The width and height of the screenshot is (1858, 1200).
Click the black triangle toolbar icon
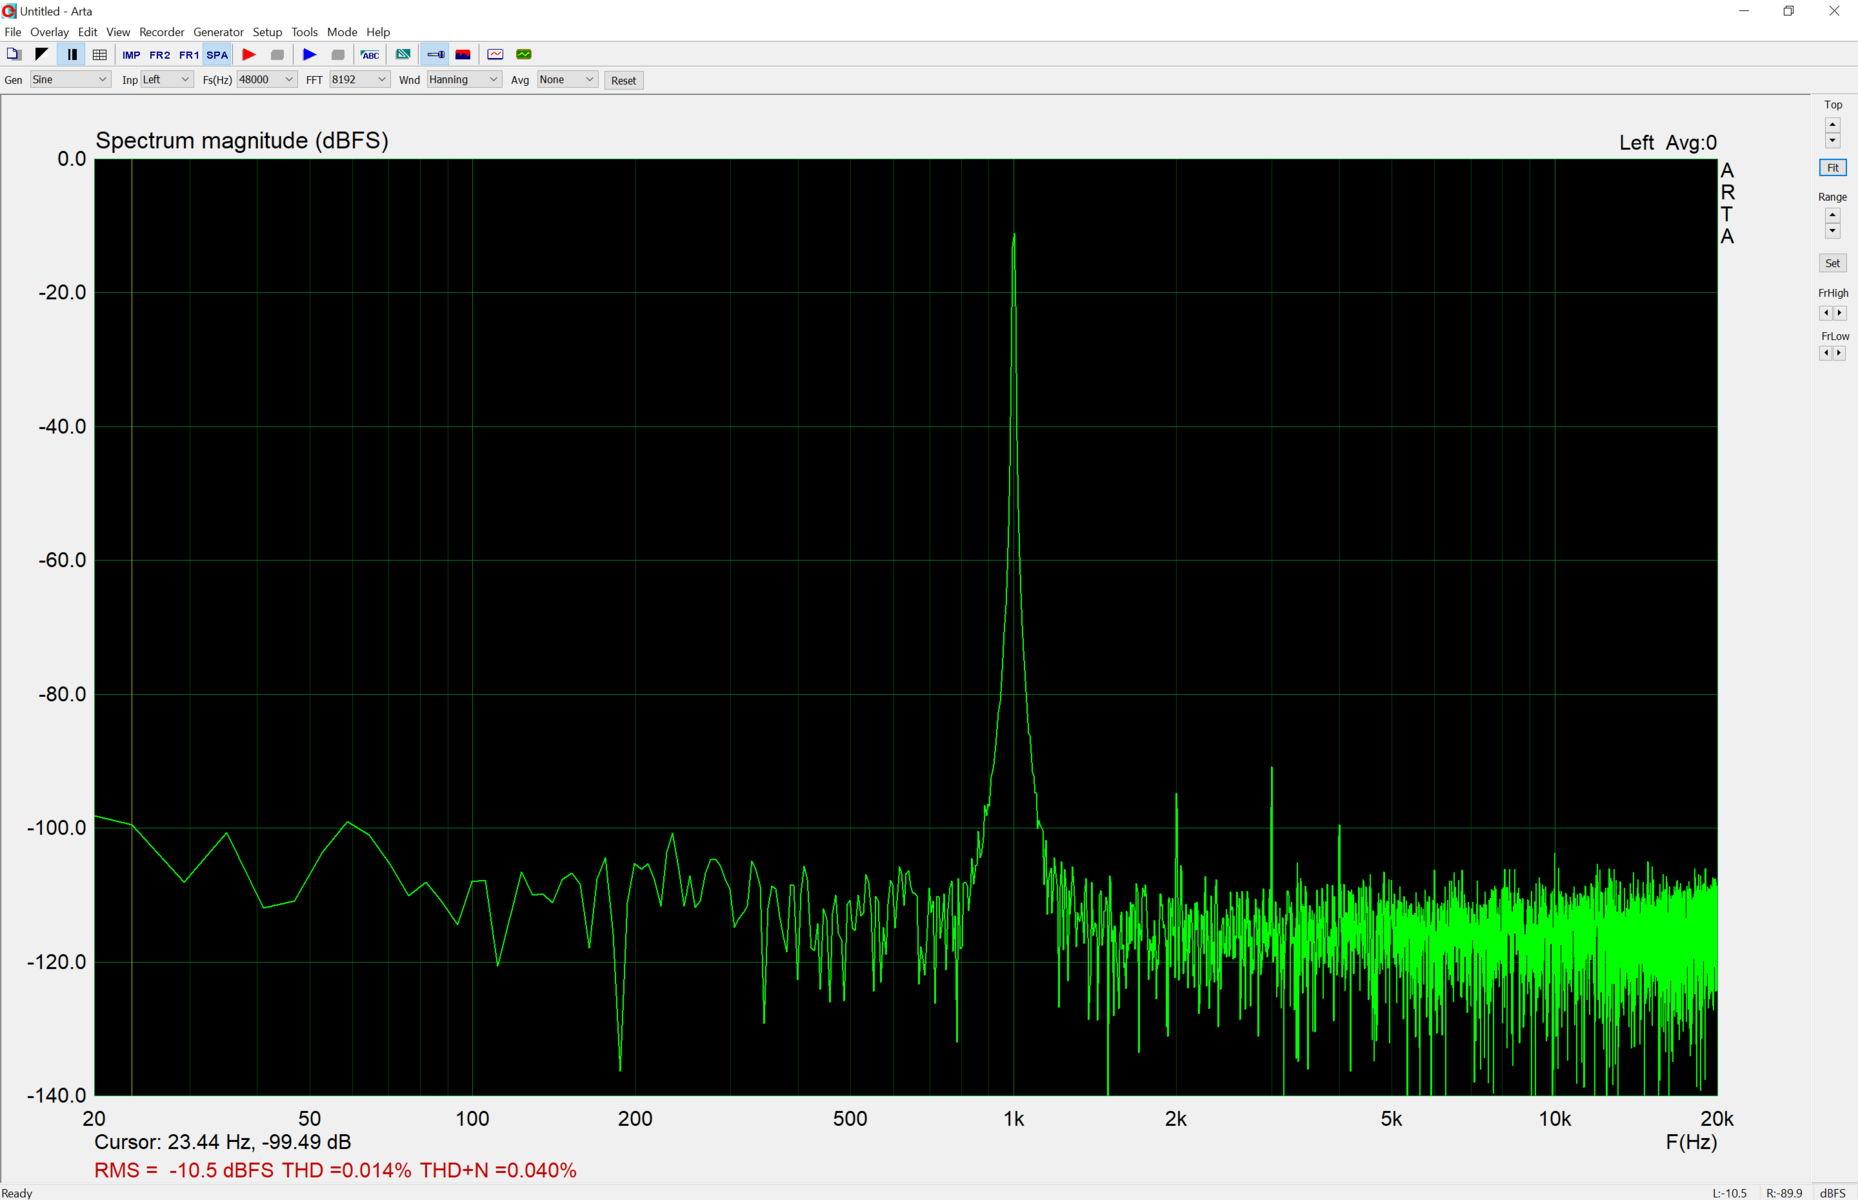click(41, 54)
